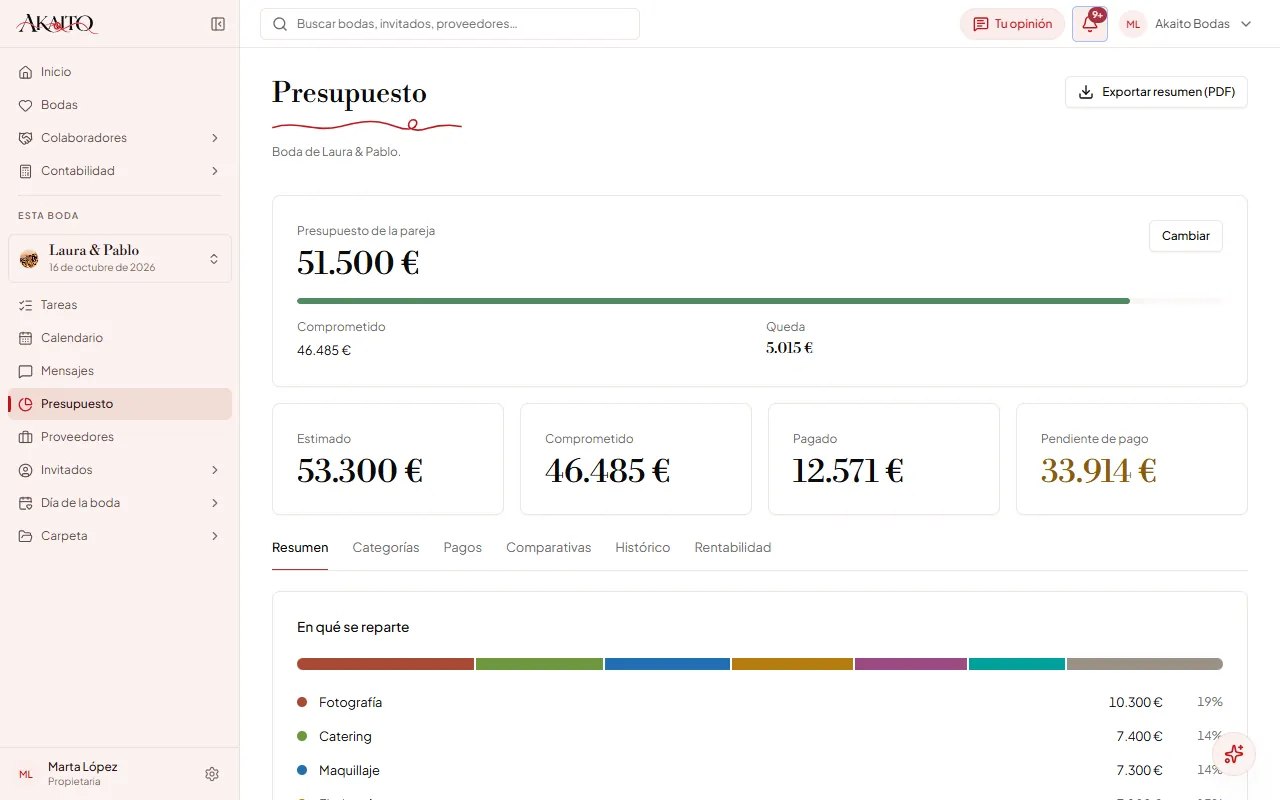Click the Calendario calendar icon

[x=26, y=338]
